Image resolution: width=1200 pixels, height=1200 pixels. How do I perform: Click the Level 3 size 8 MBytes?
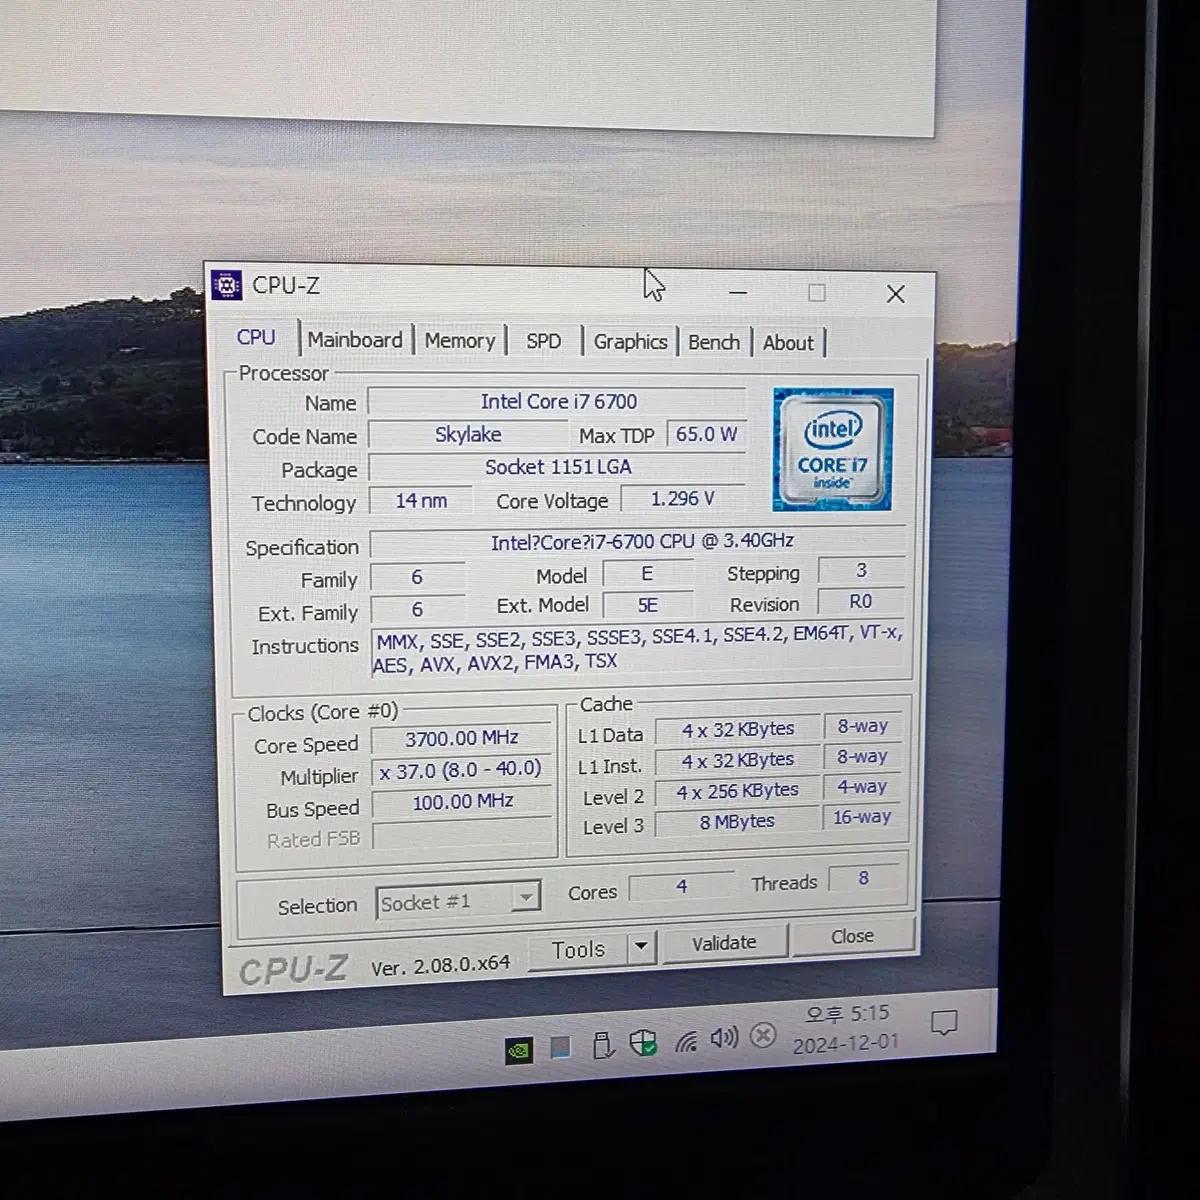(738, 821)
